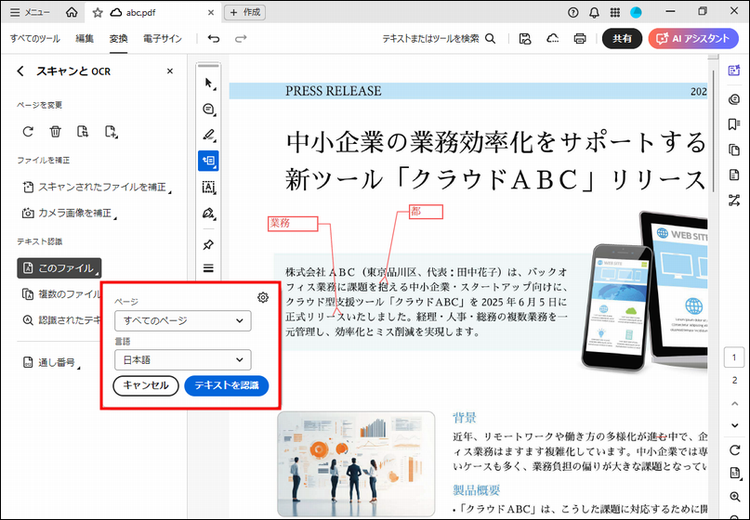This screenshot has height=520, width=750.
Task: Open the ページ dropdown すべてのページ
Action: 183,321
